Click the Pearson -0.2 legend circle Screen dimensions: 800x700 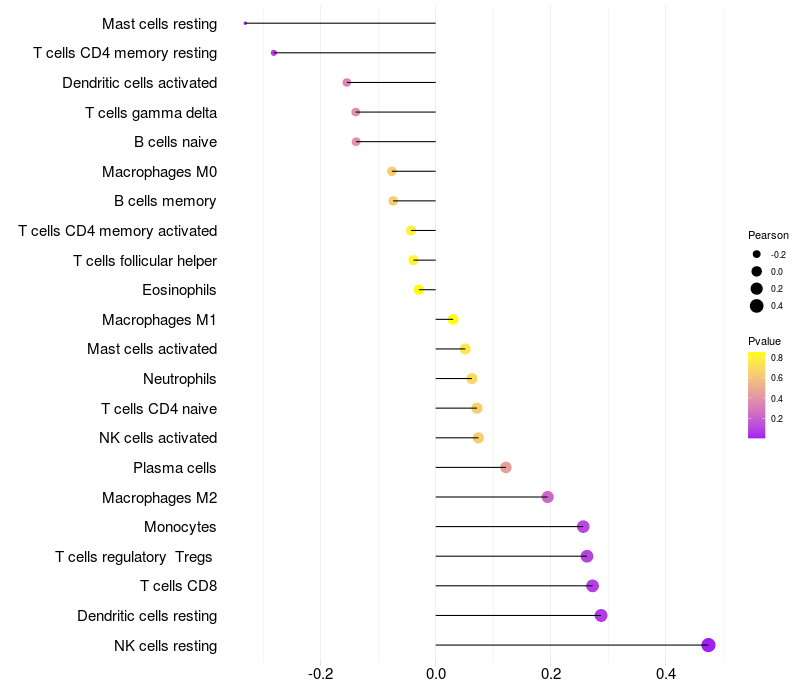[x=757, y=254]
